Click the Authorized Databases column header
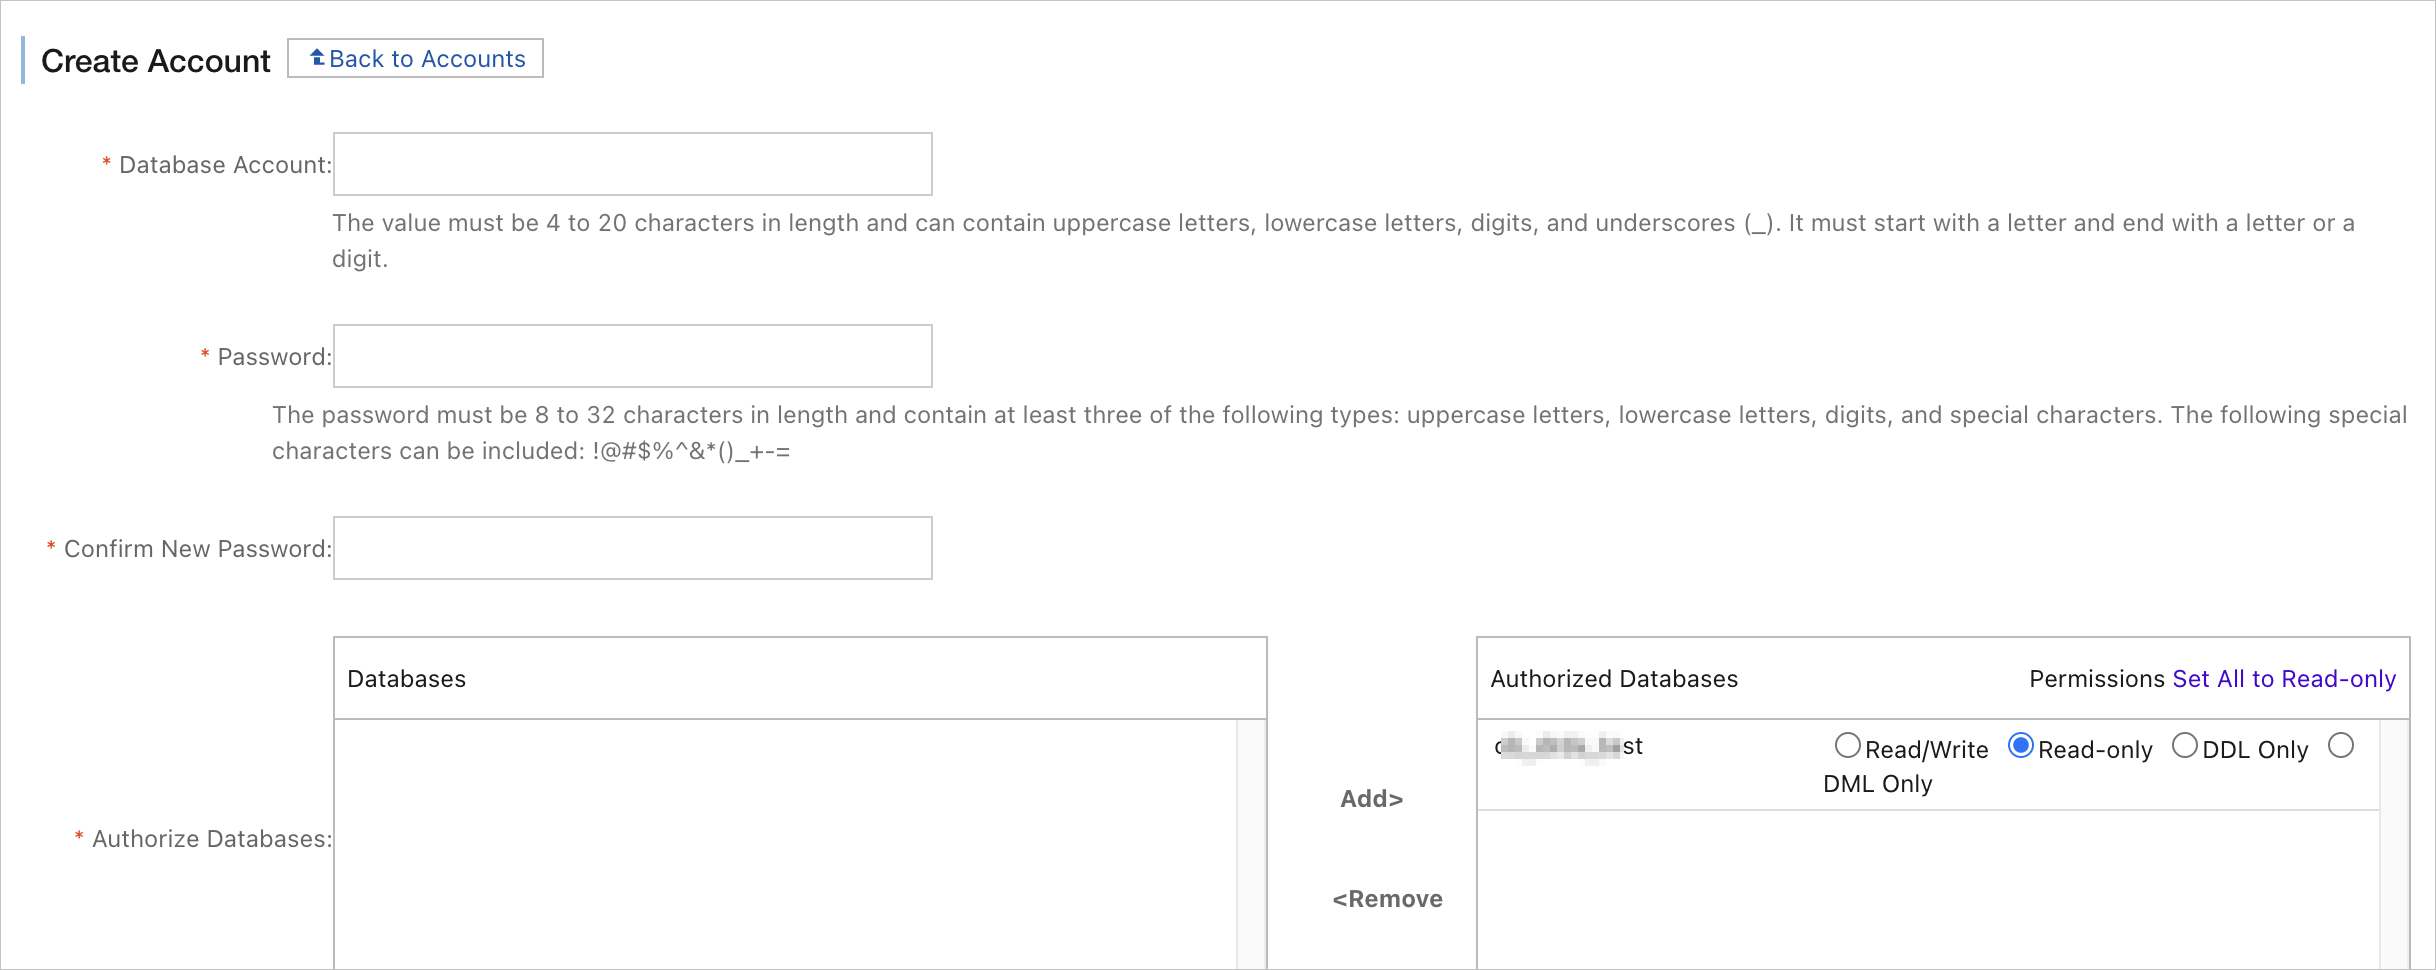 (x=1613, y=679)
